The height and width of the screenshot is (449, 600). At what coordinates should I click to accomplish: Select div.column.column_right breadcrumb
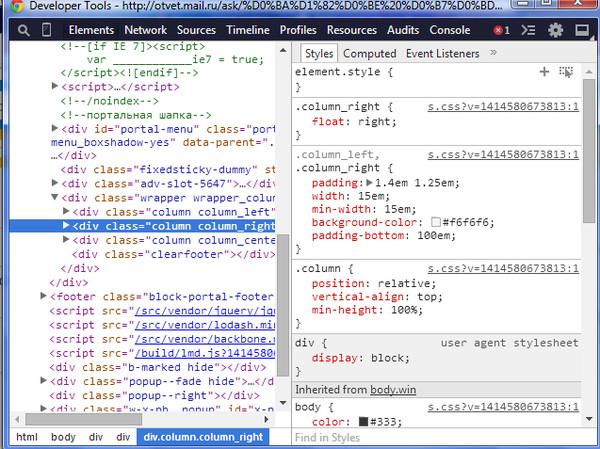click(x=203, y=437)
